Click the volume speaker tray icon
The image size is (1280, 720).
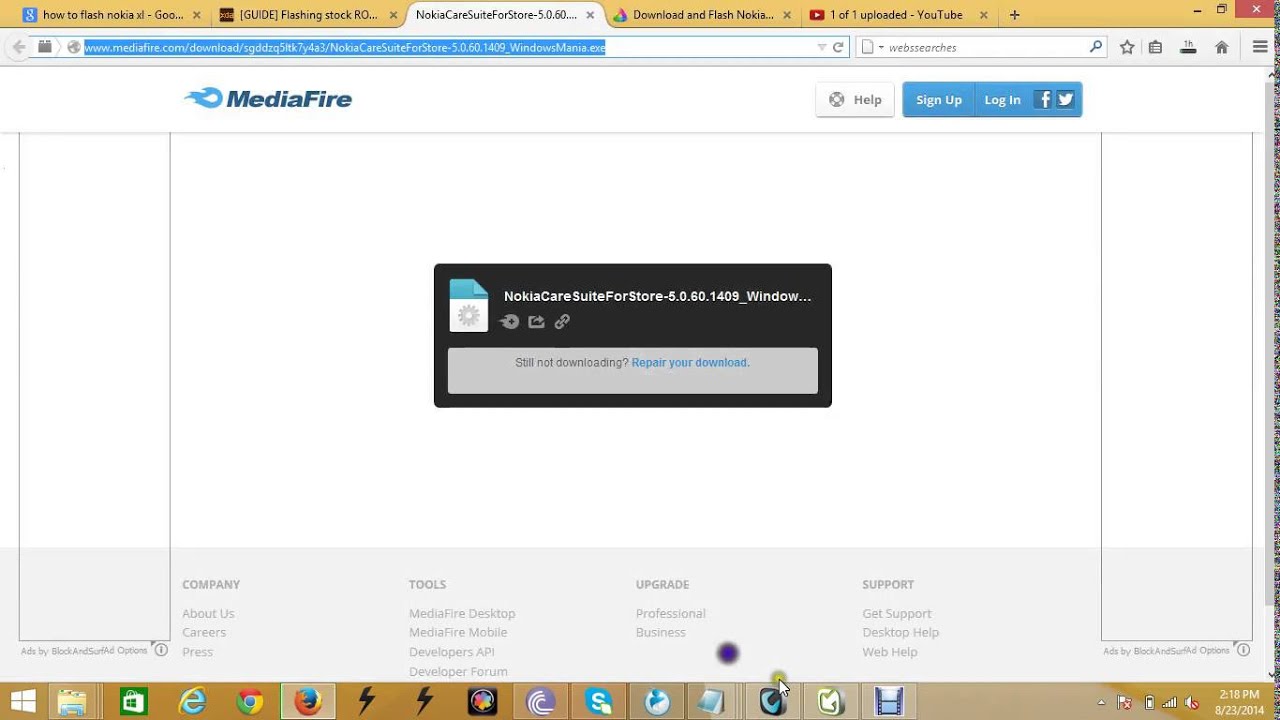[1190, 702]
